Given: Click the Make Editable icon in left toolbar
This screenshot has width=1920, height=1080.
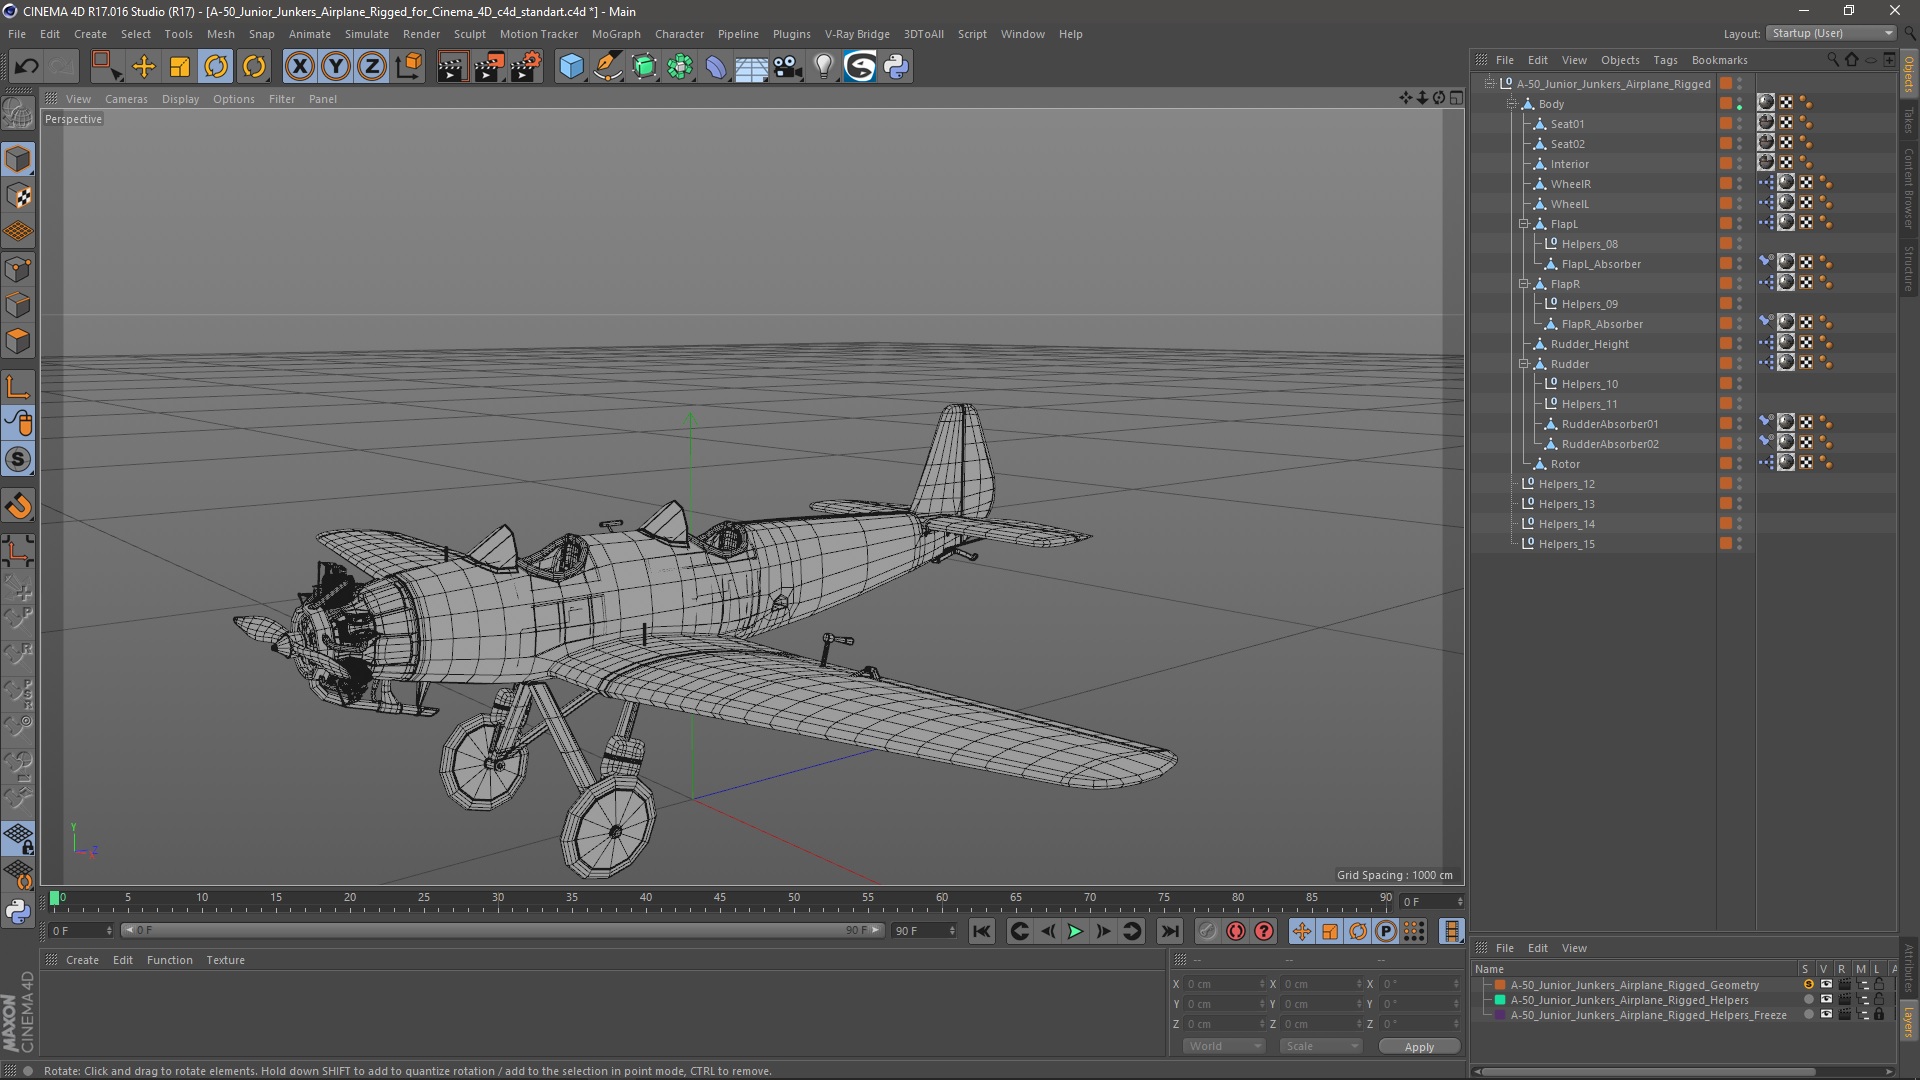Looking at the screenshot, I should 18,113.
